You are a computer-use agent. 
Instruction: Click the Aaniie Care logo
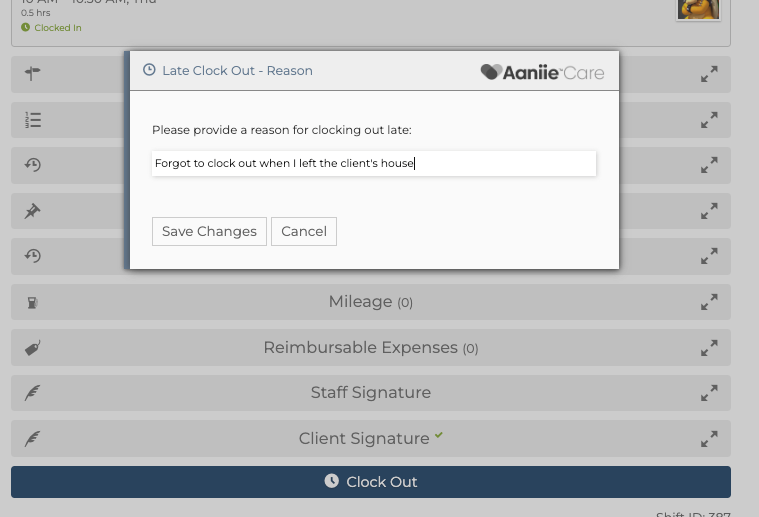542,72
